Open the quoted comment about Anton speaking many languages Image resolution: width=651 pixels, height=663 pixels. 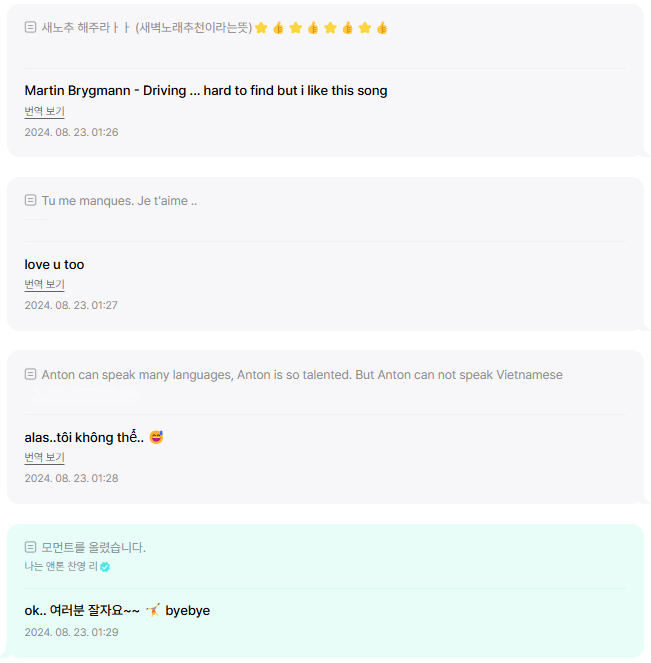pyautogui.click(x=301, y=375)
